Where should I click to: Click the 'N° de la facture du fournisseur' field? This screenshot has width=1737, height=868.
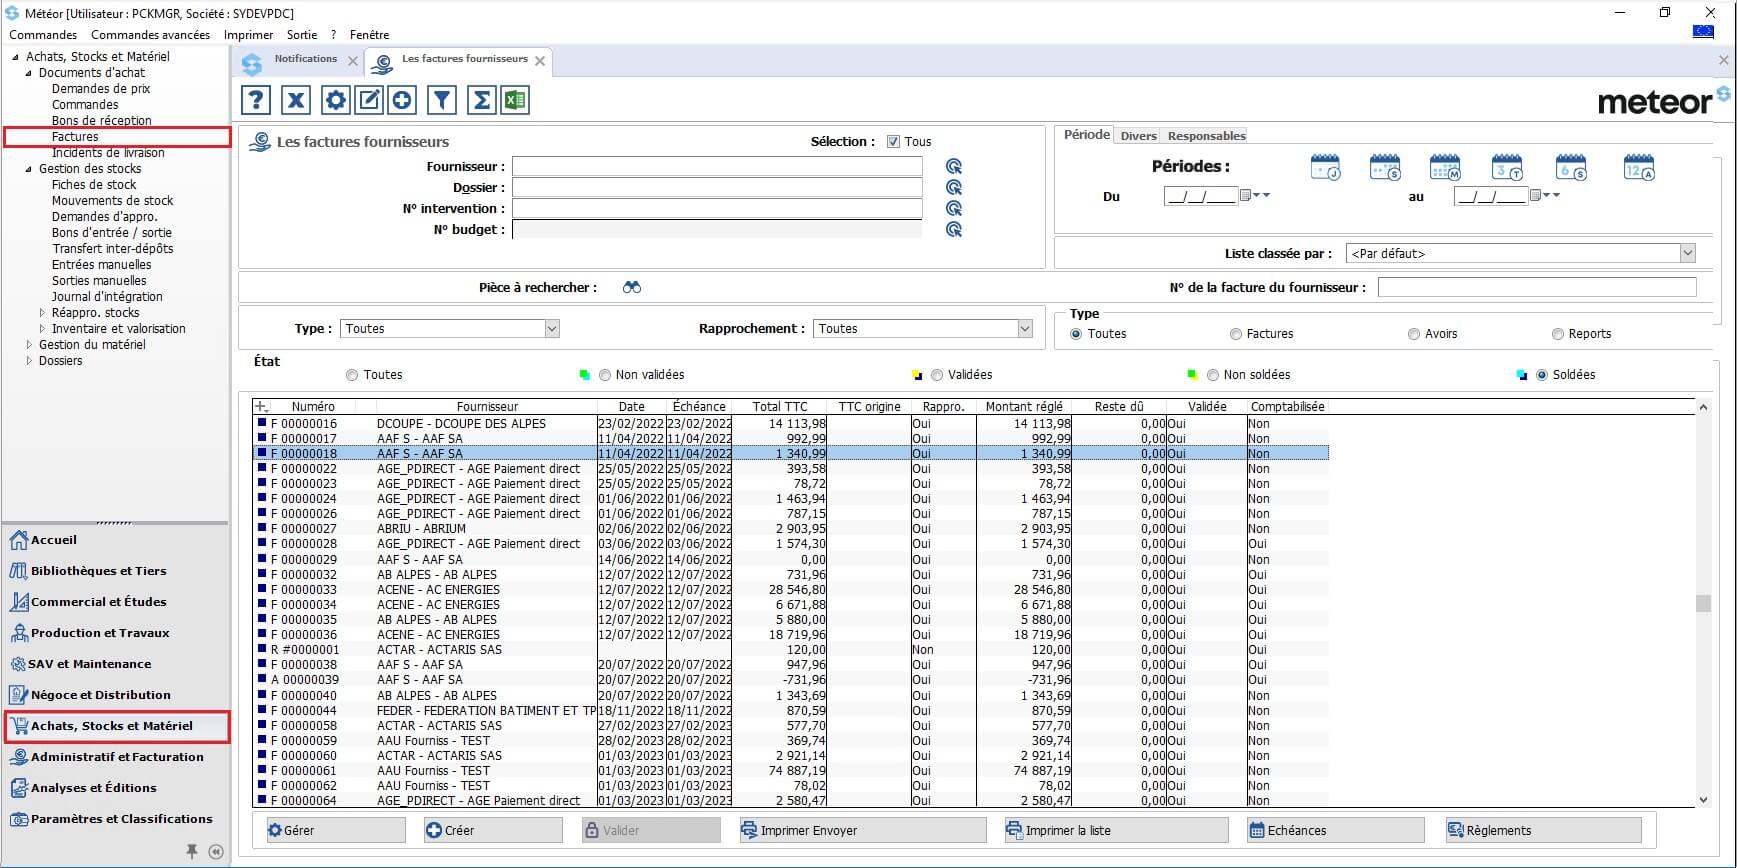point(1537,288)
